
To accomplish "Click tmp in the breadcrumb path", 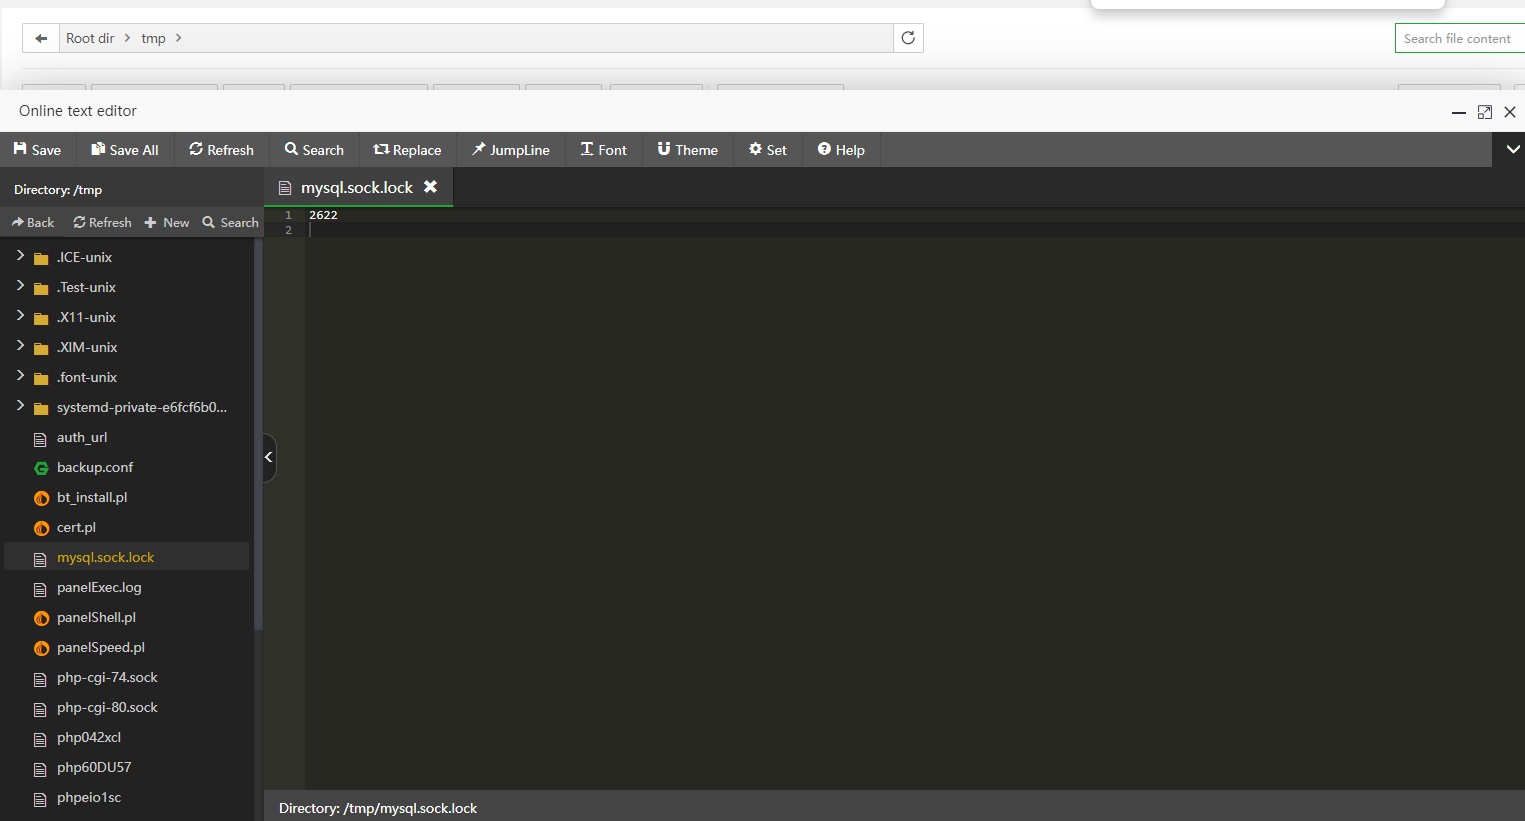I will pyautogui.click(x=153, y=38).
